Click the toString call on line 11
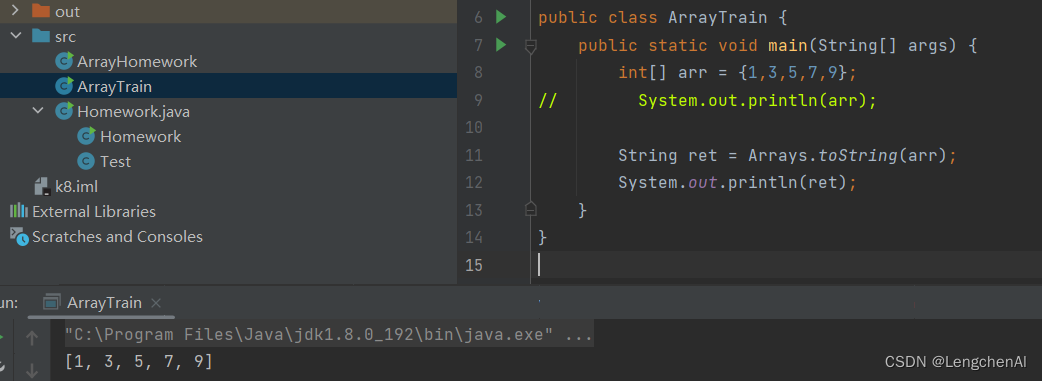The height and width of the screenshot is (381, 1042). pyautogui.click(x=859, y=156)
